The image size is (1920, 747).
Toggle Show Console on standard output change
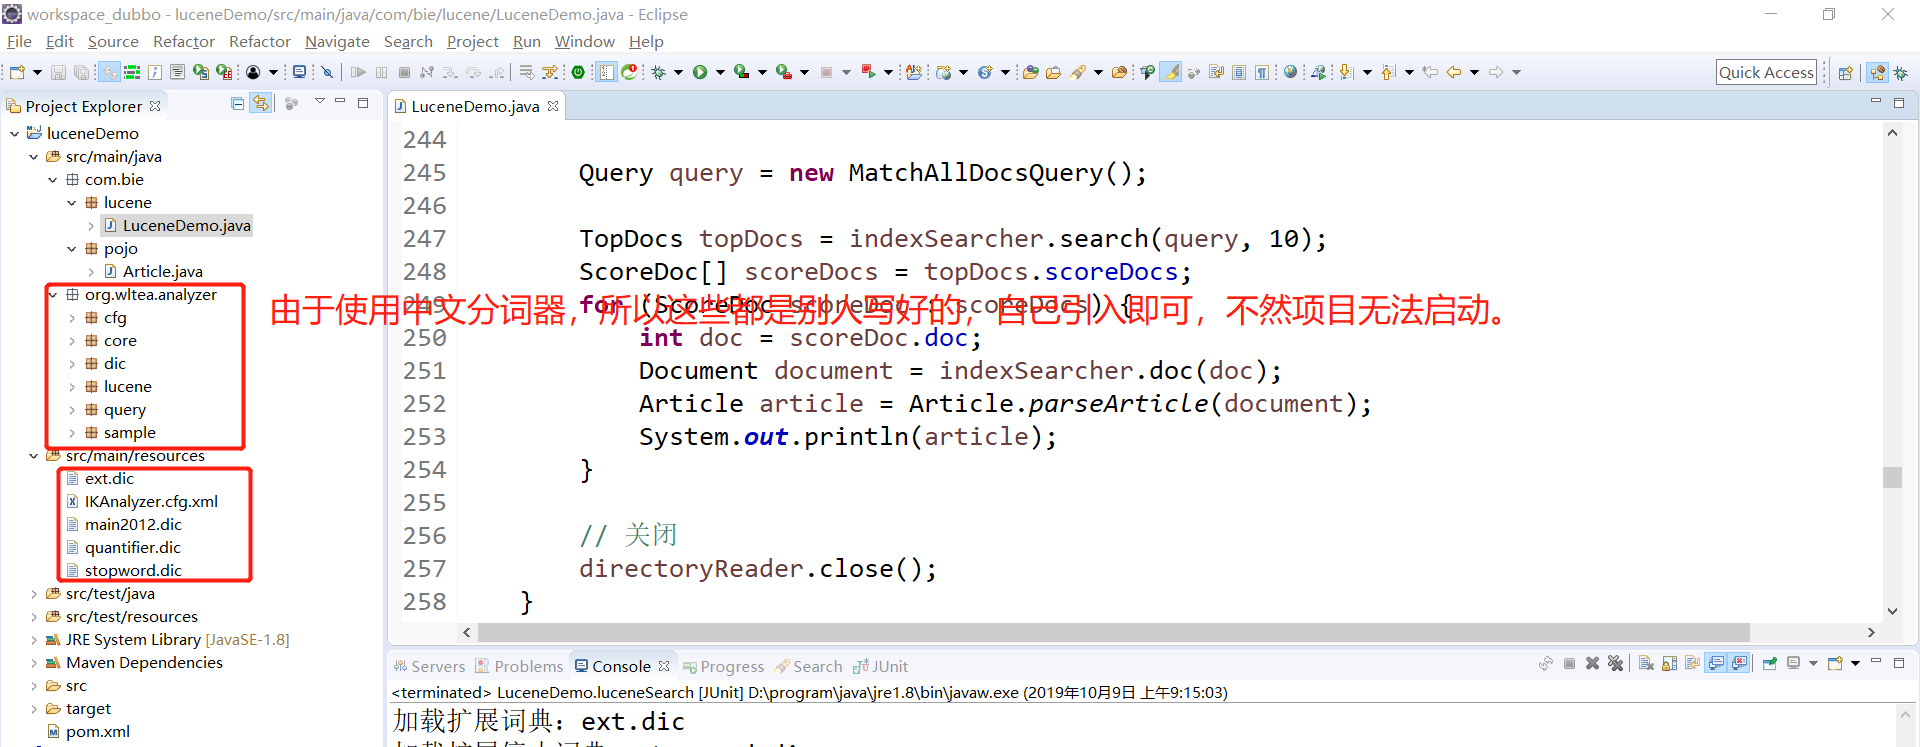(1716, 663)
